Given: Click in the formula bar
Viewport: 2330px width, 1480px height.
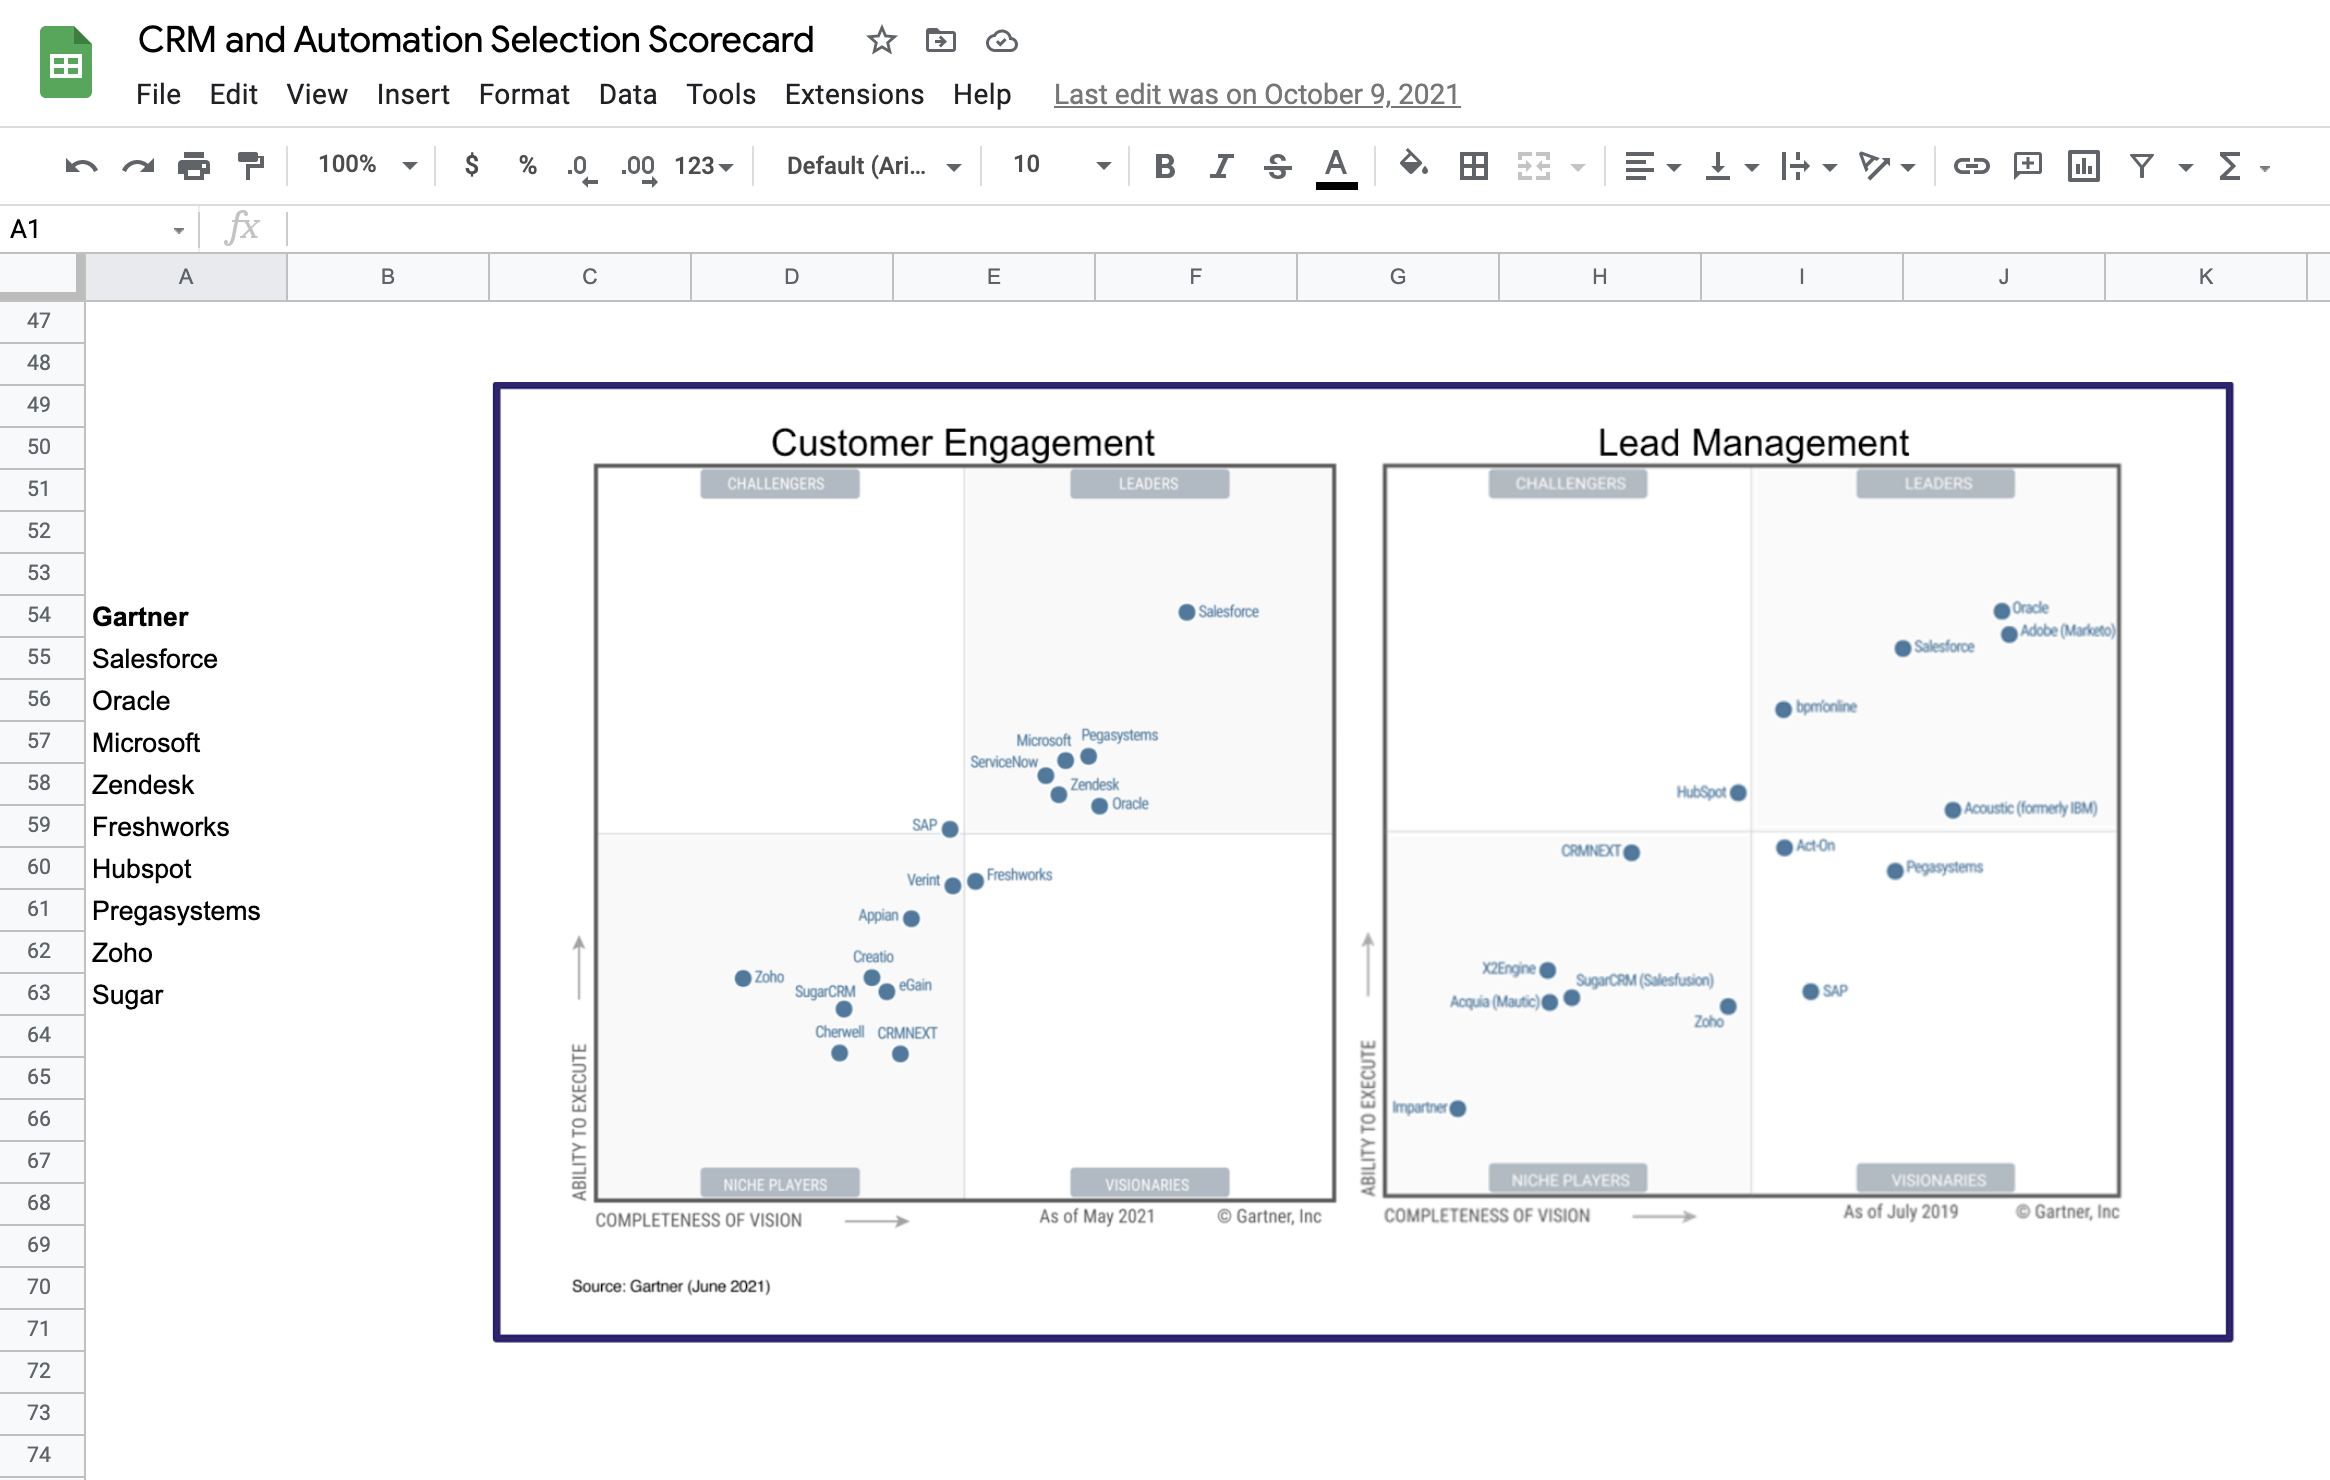Looking at the screenshot, I should (x=1308, y=229).
